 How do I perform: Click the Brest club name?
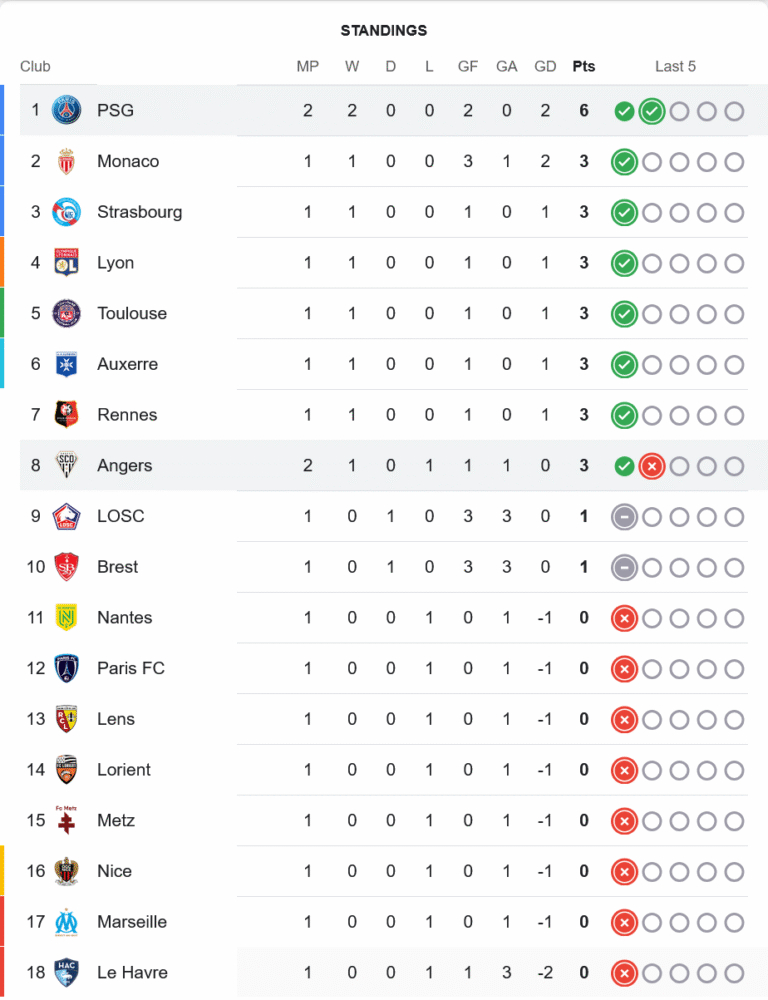118,567
